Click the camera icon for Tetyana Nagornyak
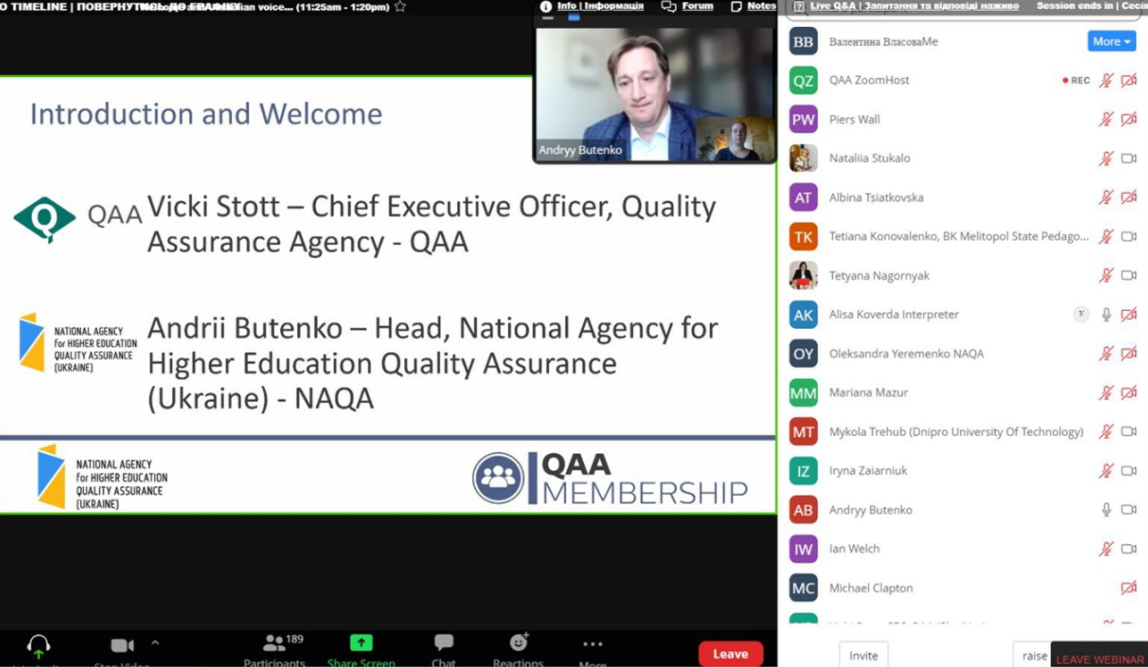The width and height of the screenshot is (1148, 667). click(1129, 275)
